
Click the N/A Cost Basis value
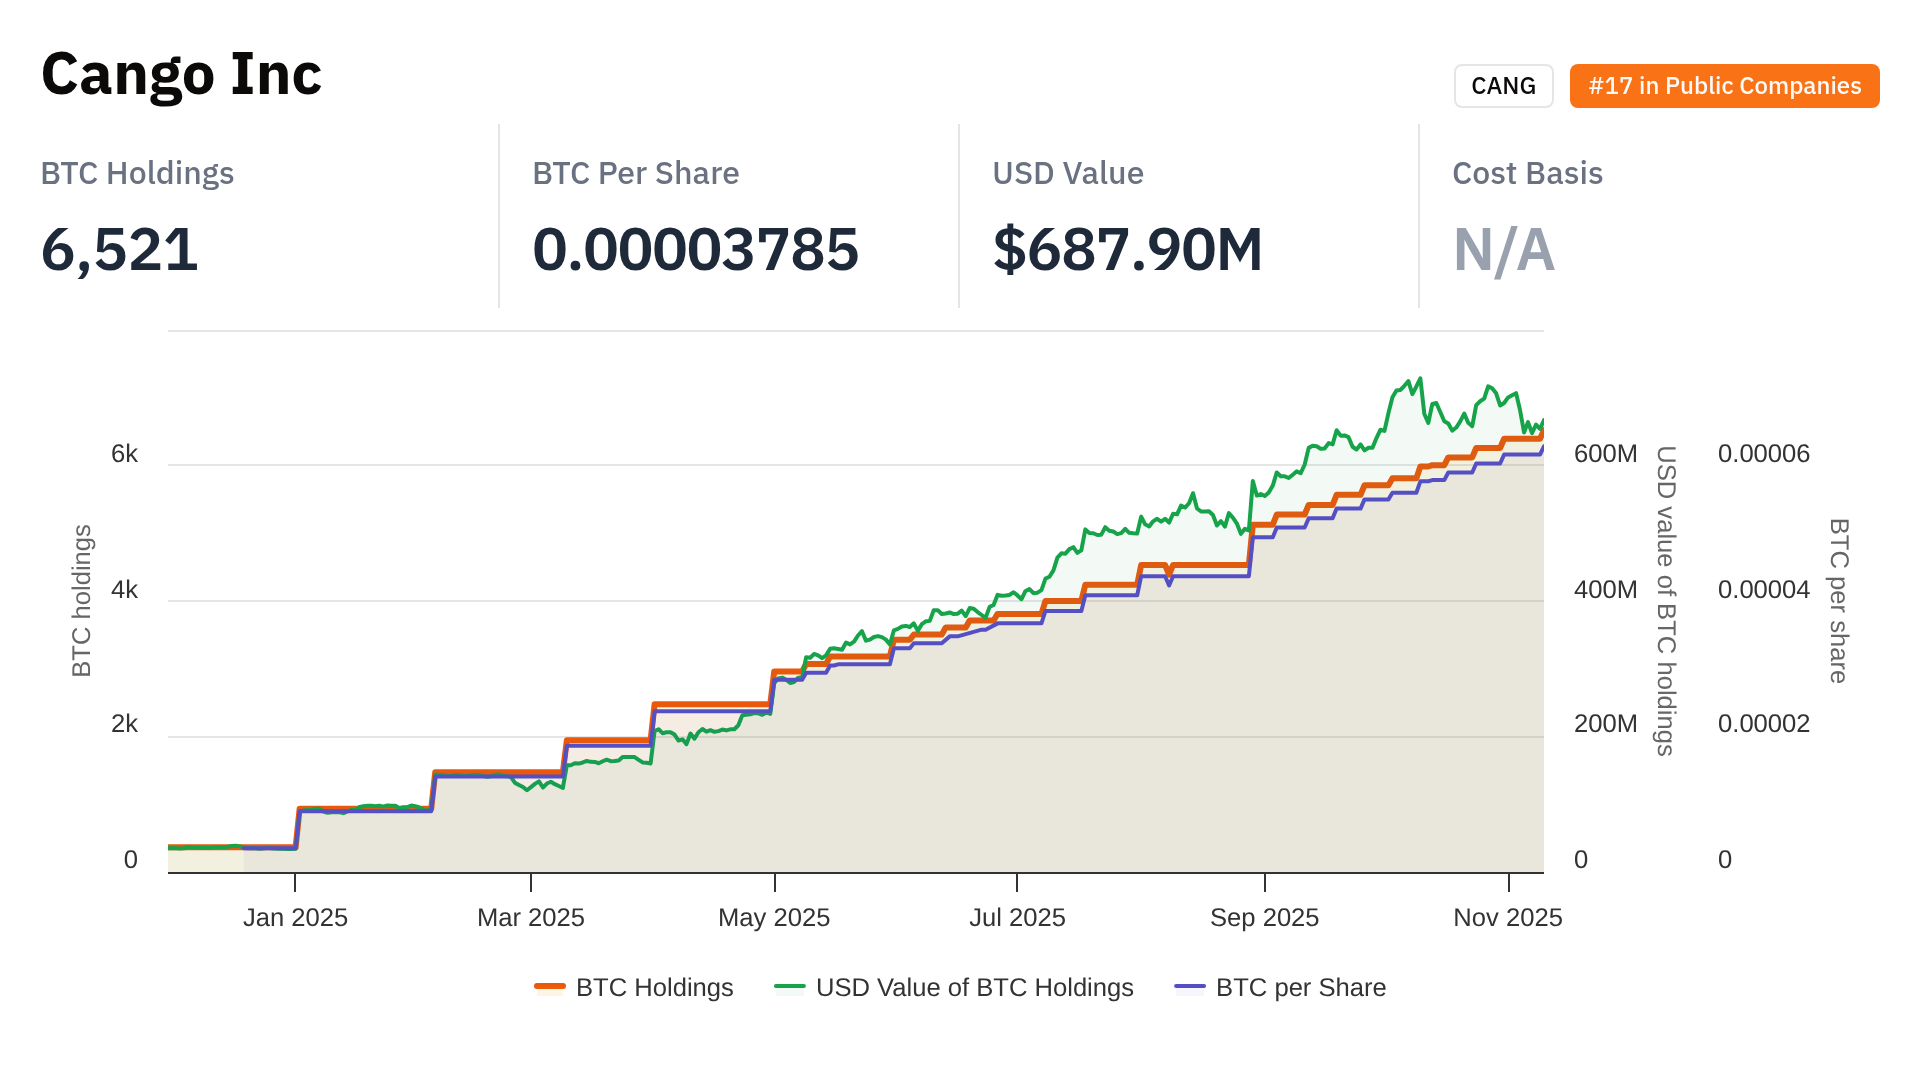coord(1503,249)
